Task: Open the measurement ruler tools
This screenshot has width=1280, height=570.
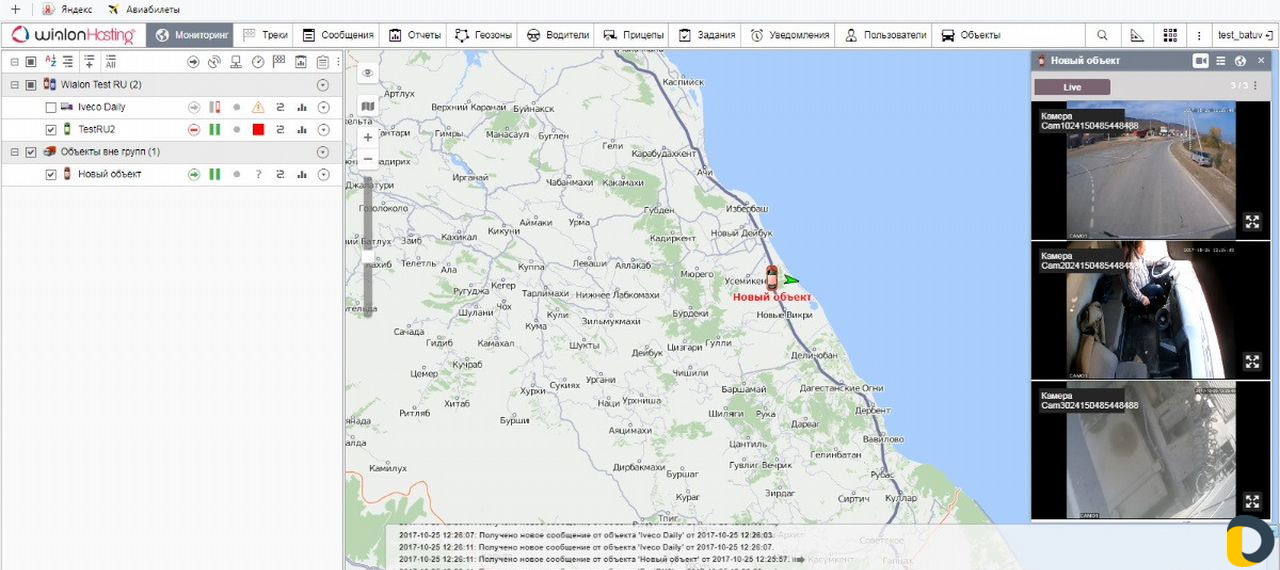Action: 1136,35
